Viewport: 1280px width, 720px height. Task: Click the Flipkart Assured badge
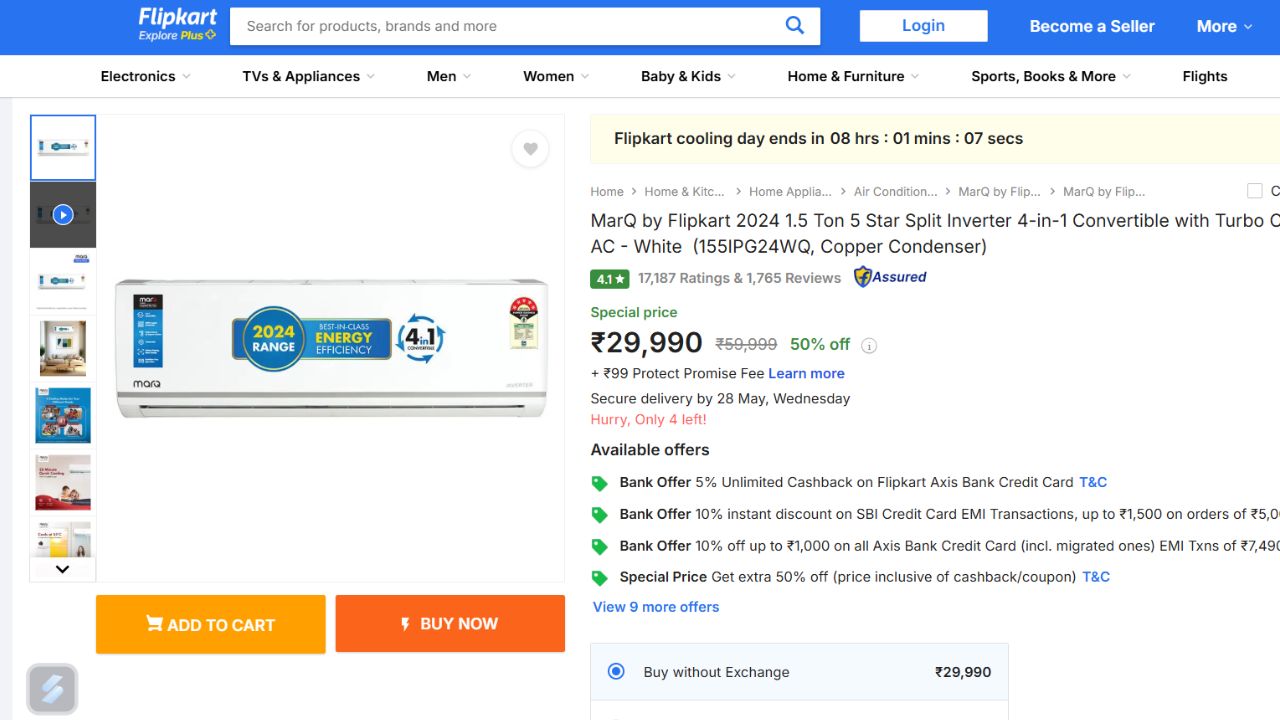(x=890, y=277)
